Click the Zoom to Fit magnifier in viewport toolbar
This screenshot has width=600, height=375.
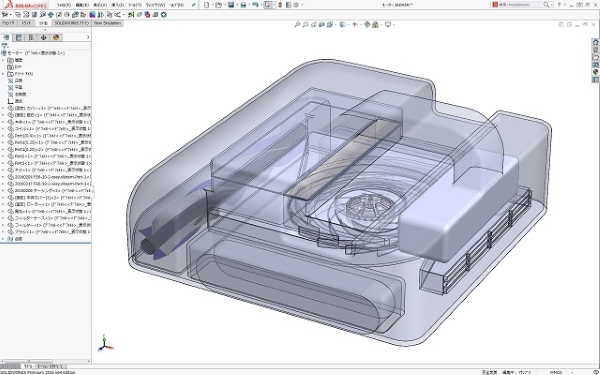click(x=297, y=24)
